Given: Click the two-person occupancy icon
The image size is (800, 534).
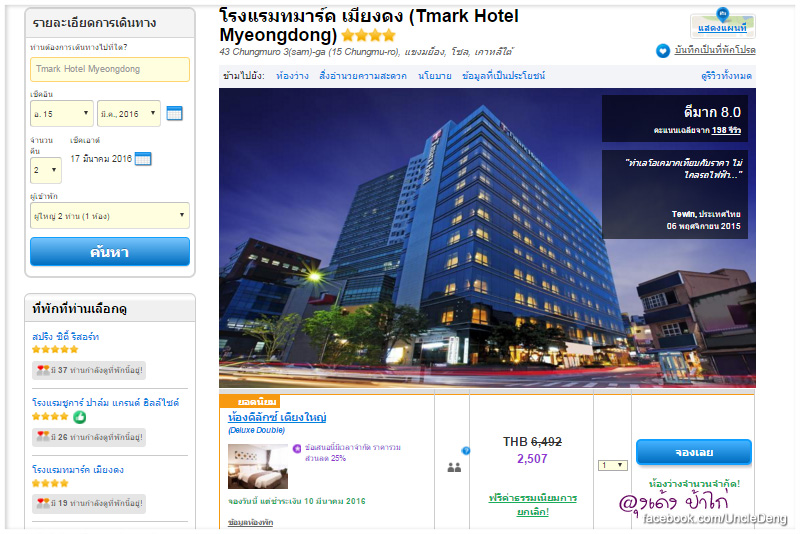Looking at the screenshot, I should (454, 467).
